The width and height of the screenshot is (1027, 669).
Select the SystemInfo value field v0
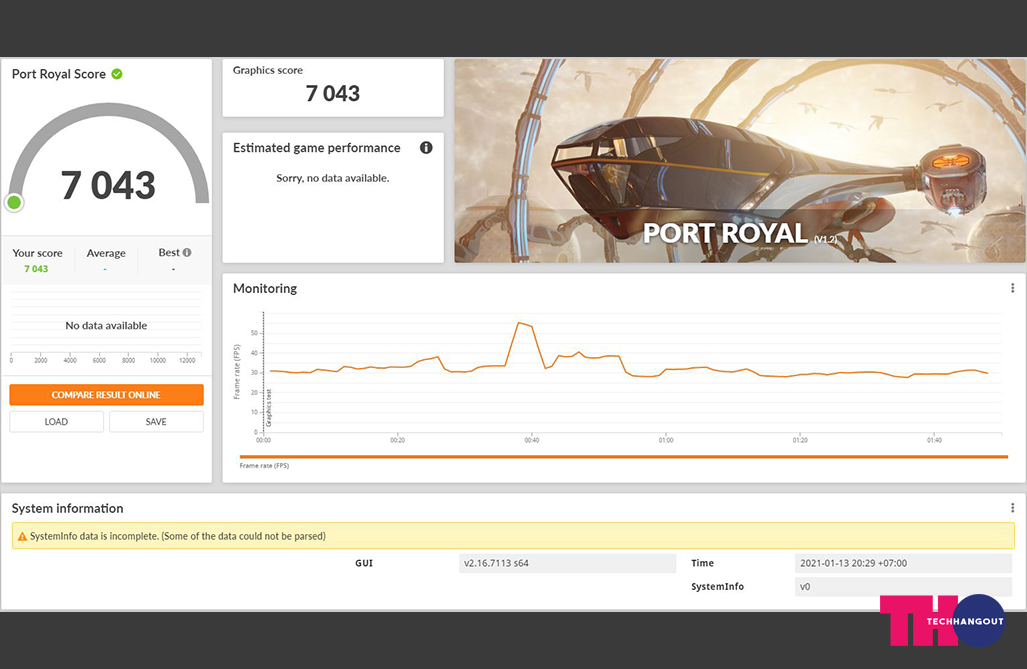pos(903,586)
